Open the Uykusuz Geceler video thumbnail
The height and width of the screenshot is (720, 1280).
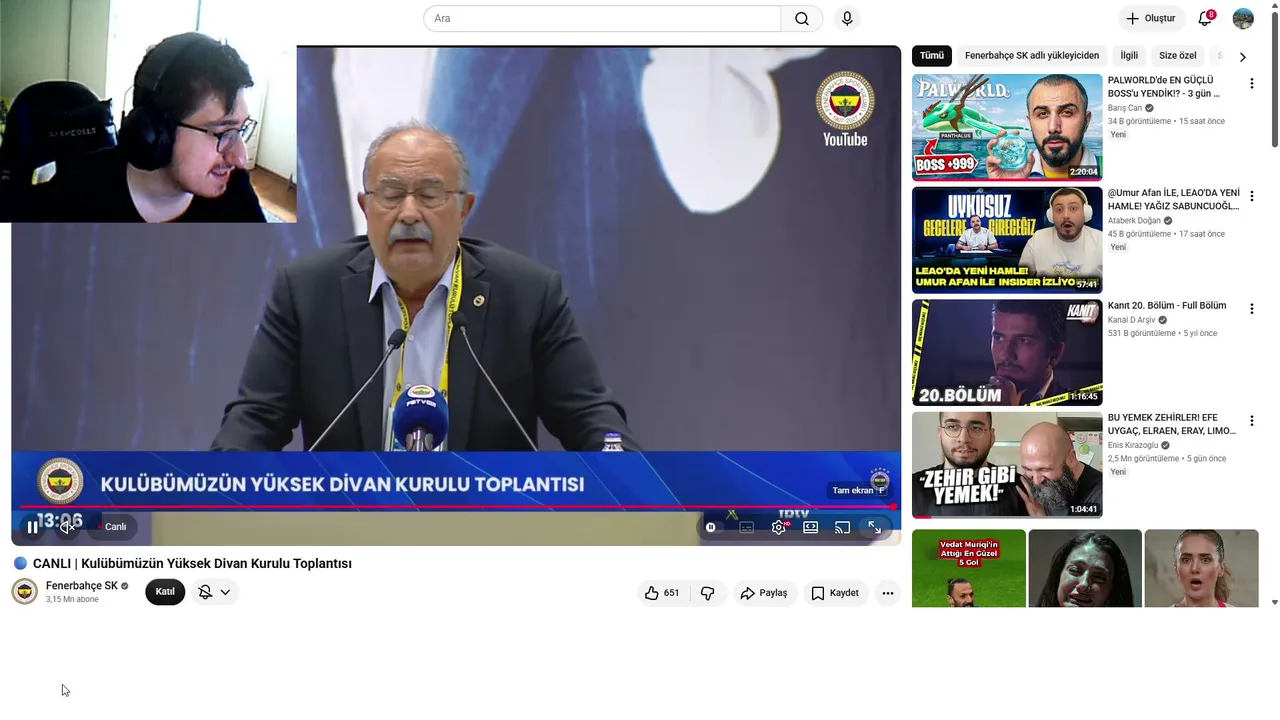[1007, 240]
